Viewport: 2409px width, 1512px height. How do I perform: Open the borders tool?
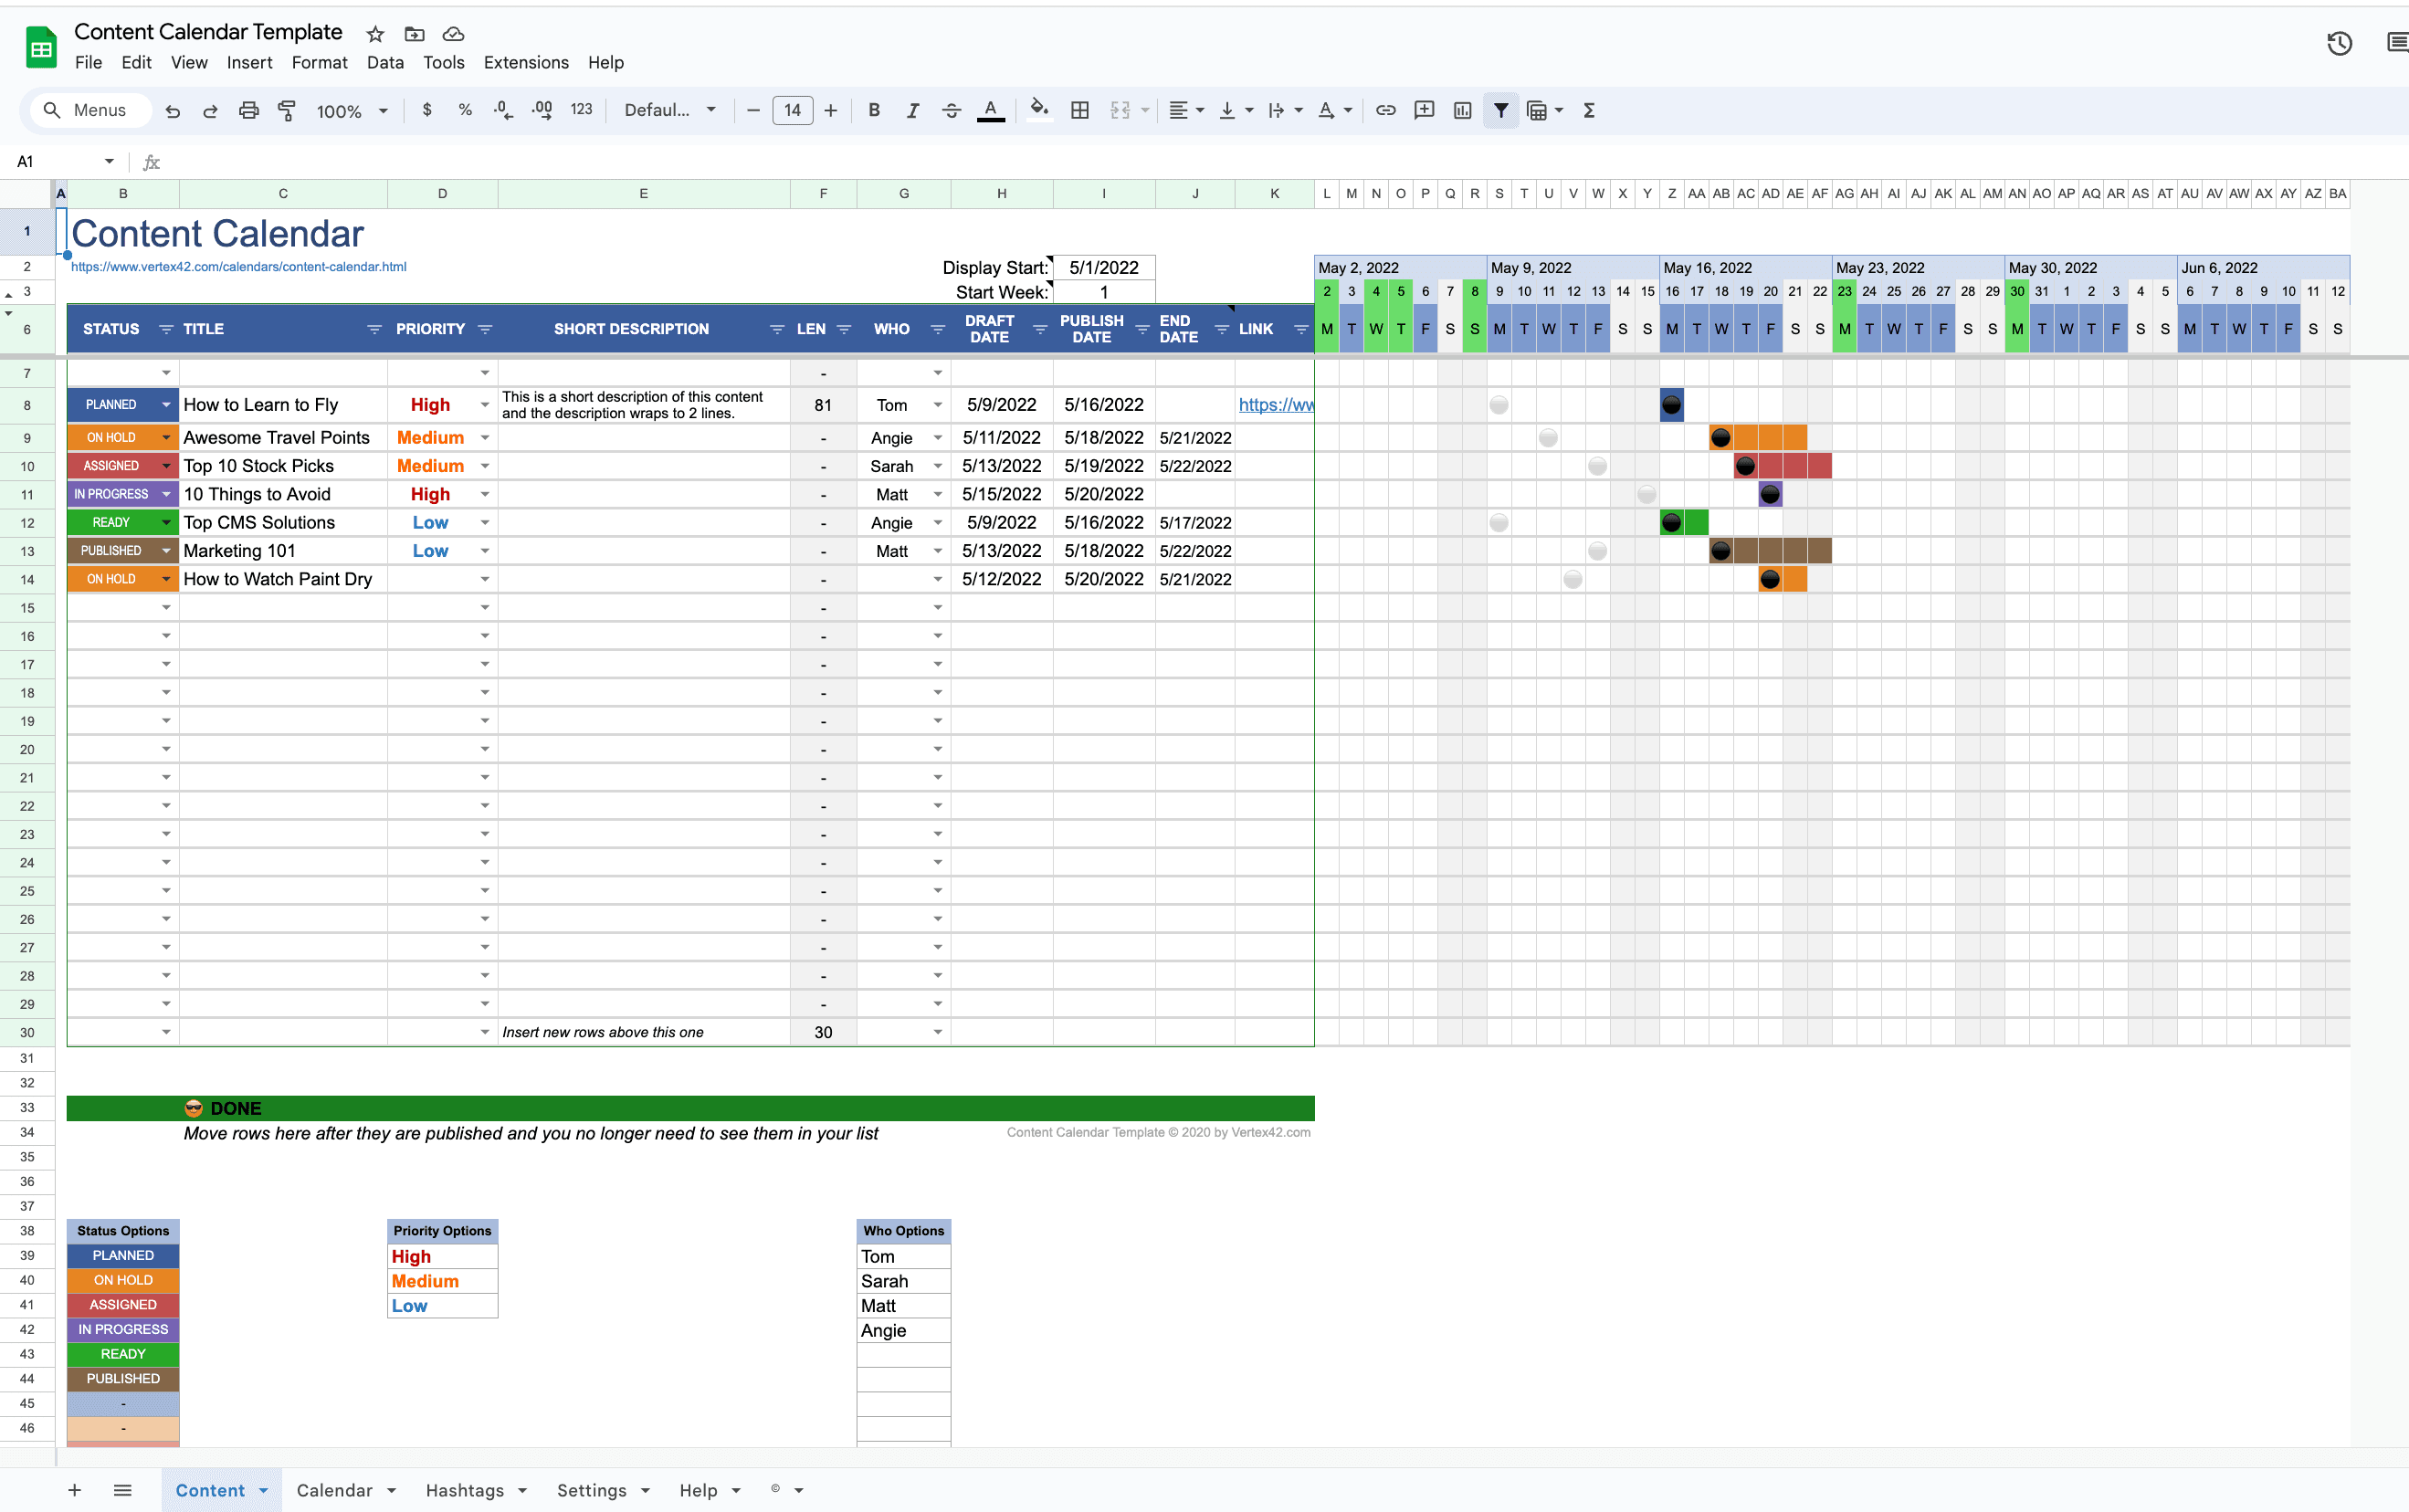pyautogui.click(x=1080, y=110)
